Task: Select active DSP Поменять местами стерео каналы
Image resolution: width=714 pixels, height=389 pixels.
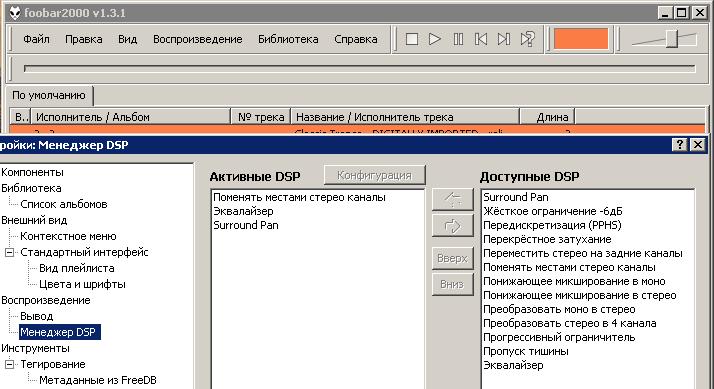Action: [299, 197]
